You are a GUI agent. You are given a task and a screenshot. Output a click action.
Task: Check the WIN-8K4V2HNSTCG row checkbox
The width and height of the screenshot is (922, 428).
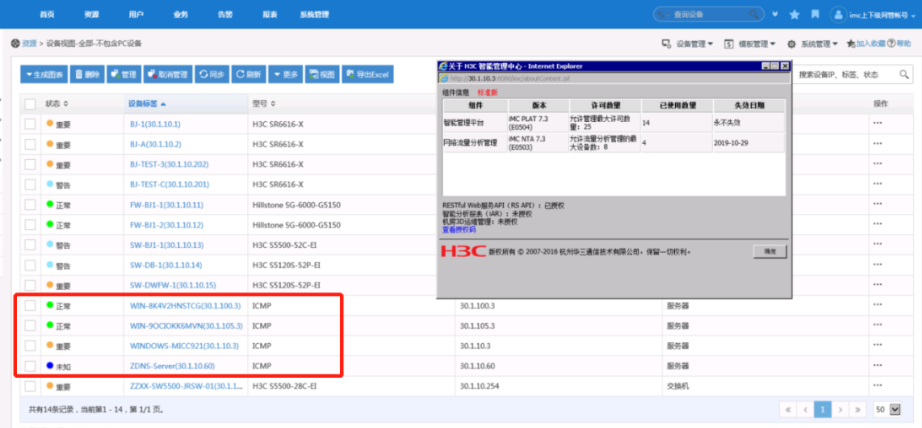(x=30, y=305)
